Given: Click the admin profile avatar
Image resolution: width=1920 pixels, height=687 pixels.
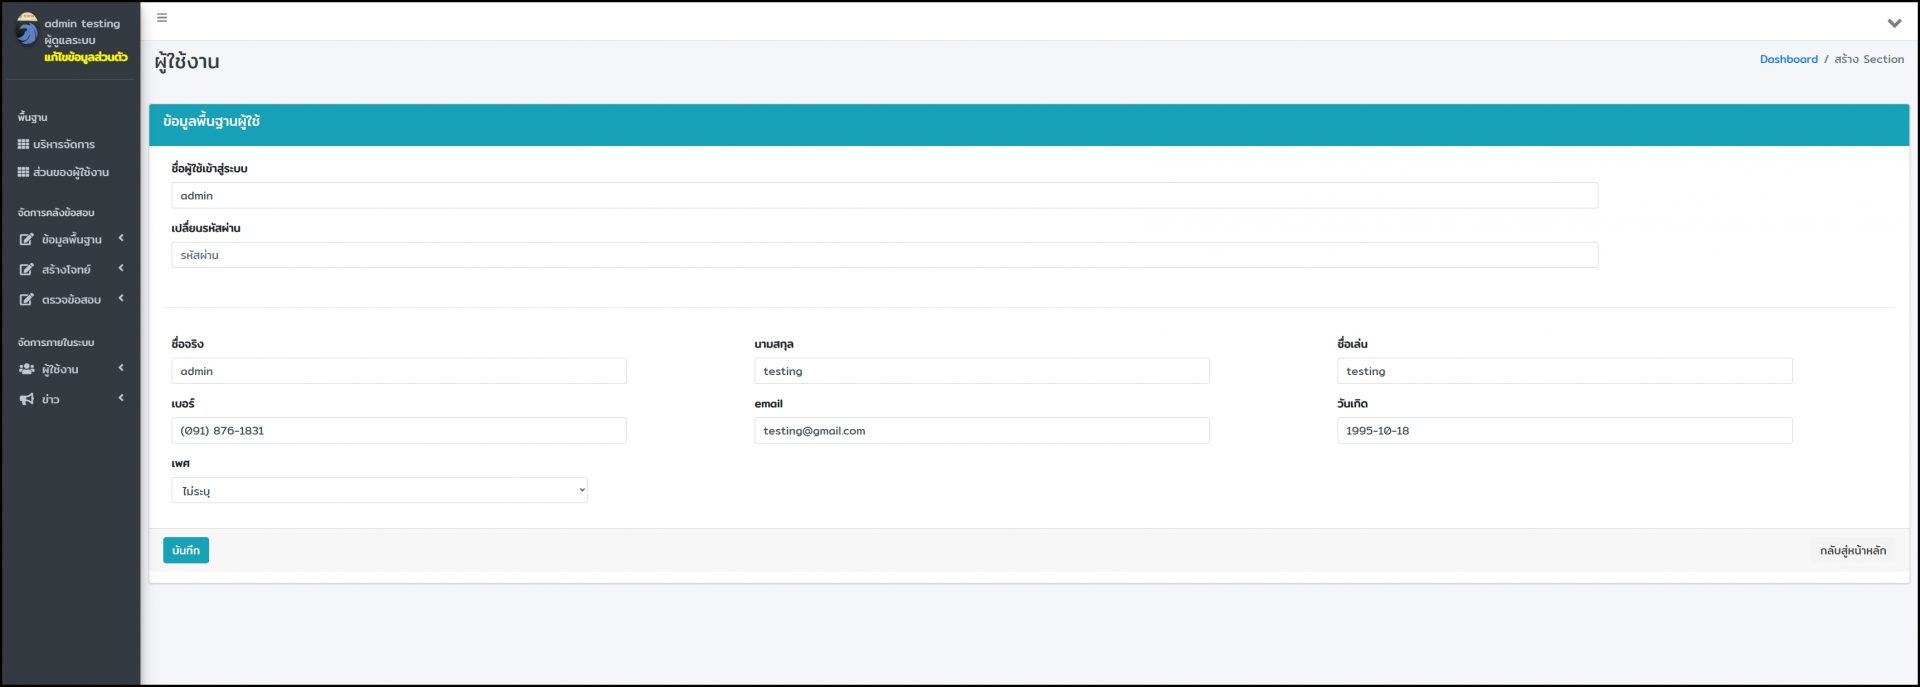Looking at the screenshot, I should [27, 30].
